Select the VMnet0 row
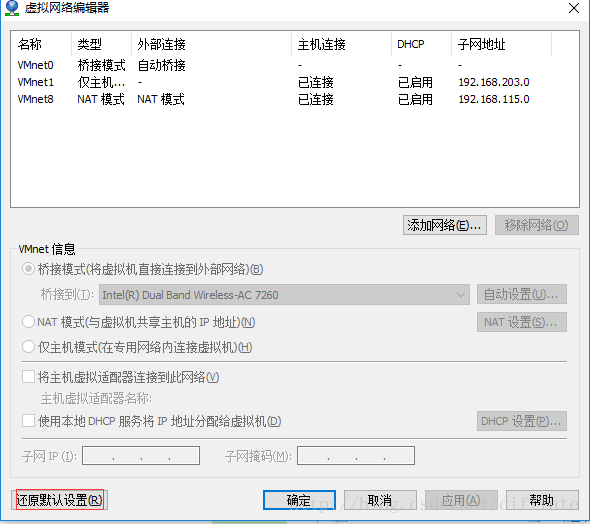This screenshot has height=524, width=590. (x=295, y=65)
